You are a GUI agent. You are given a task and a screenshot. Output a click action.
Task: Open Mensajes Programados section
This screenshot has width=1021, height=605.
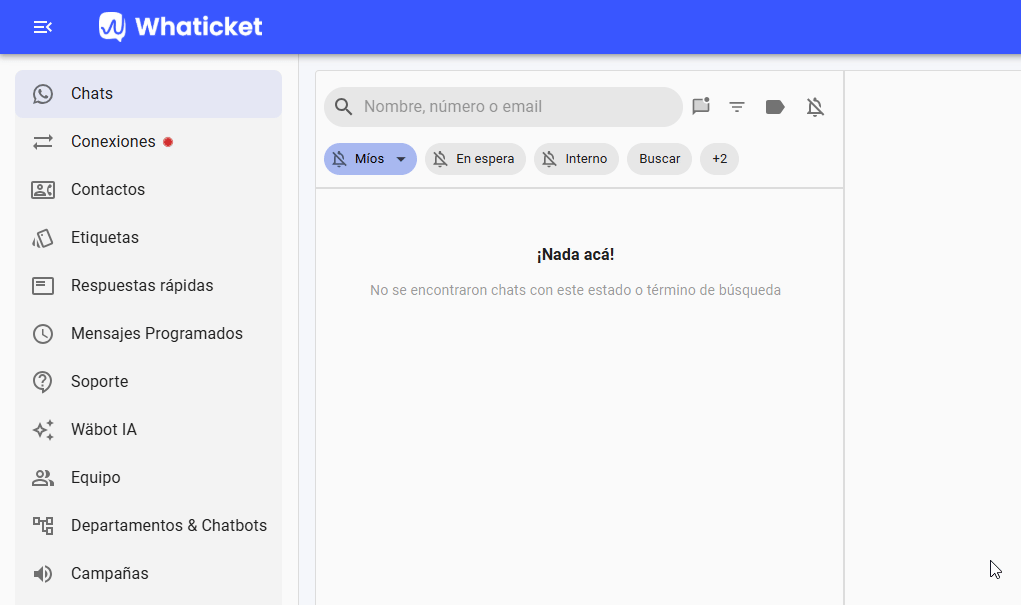(x=148, y=333)
